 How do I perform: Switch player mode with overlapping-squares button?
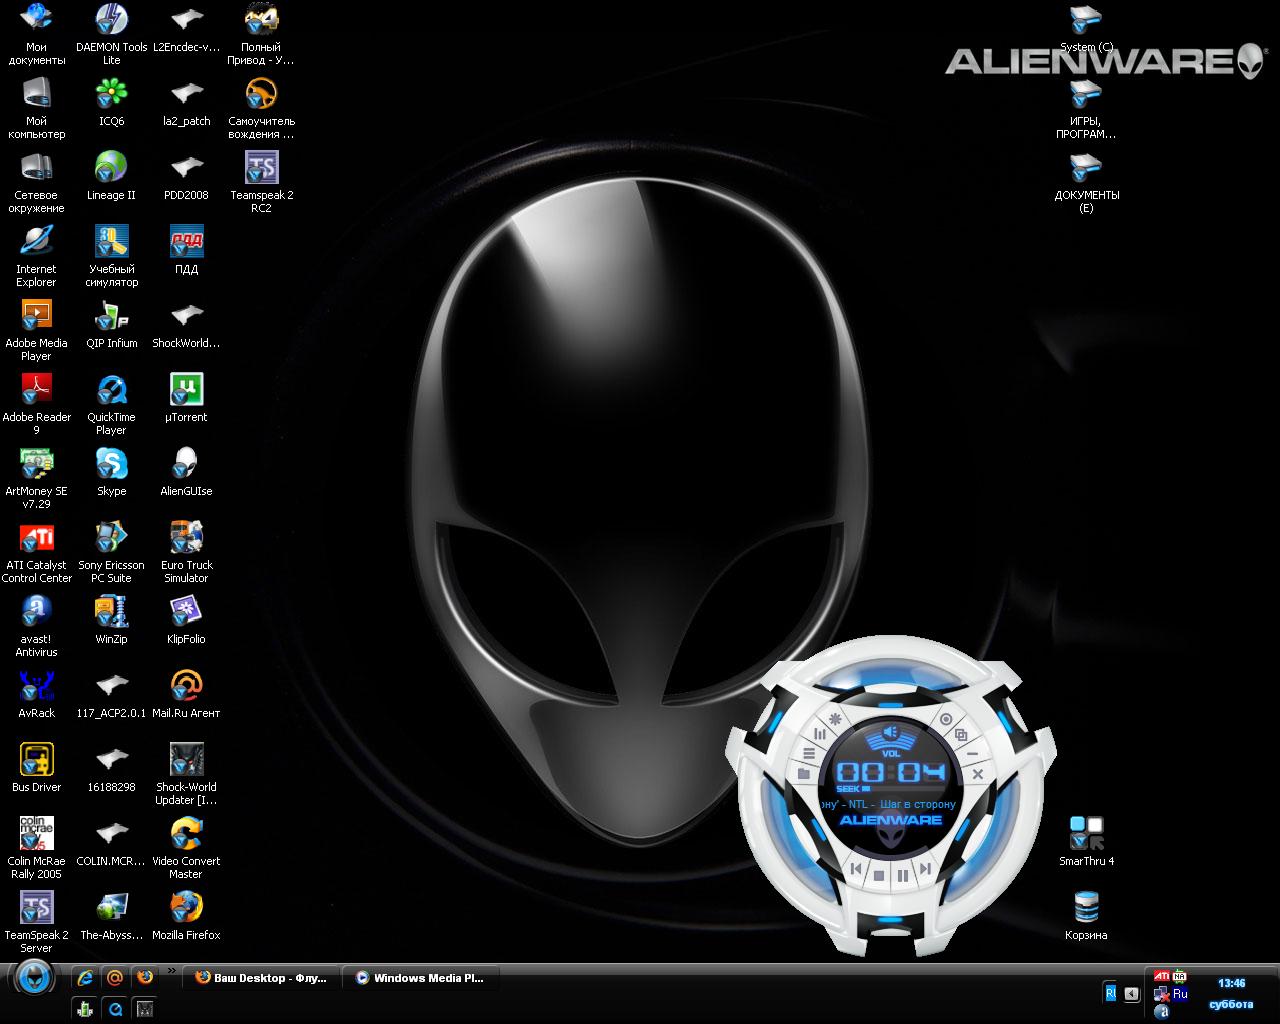pyautogui.click(x=962, y=735)
